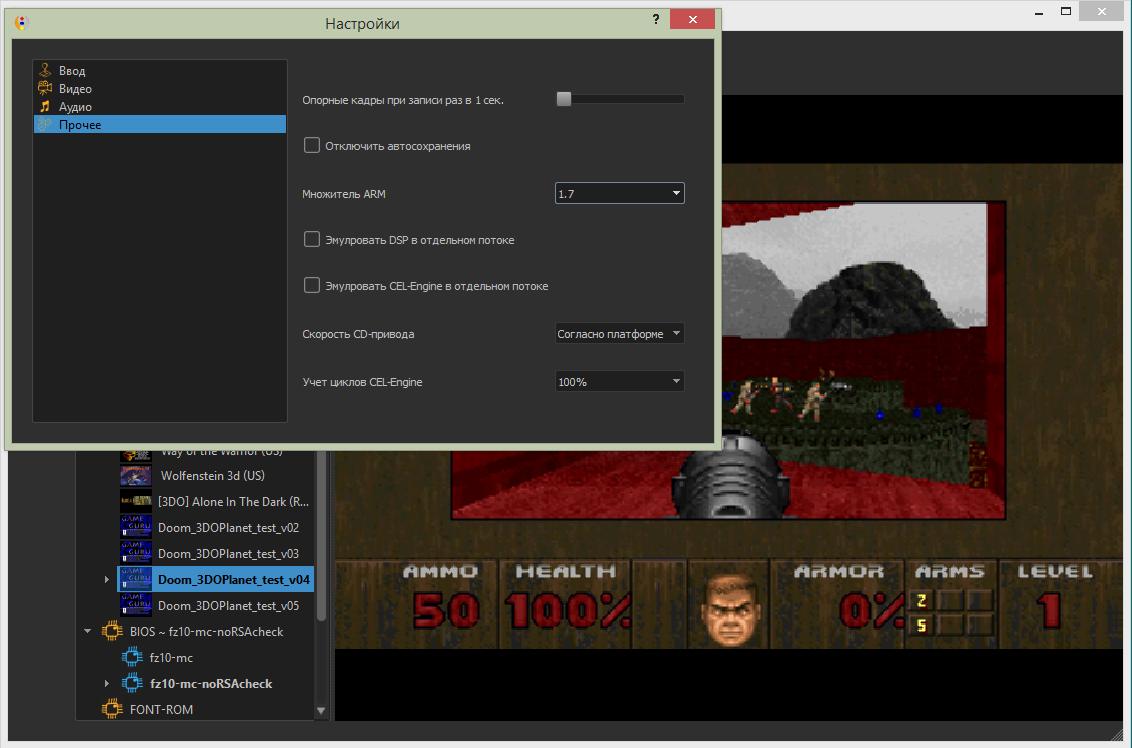Select [3DO] Alone In The Dark entry
1132x748 pixels.
[232, 501]
